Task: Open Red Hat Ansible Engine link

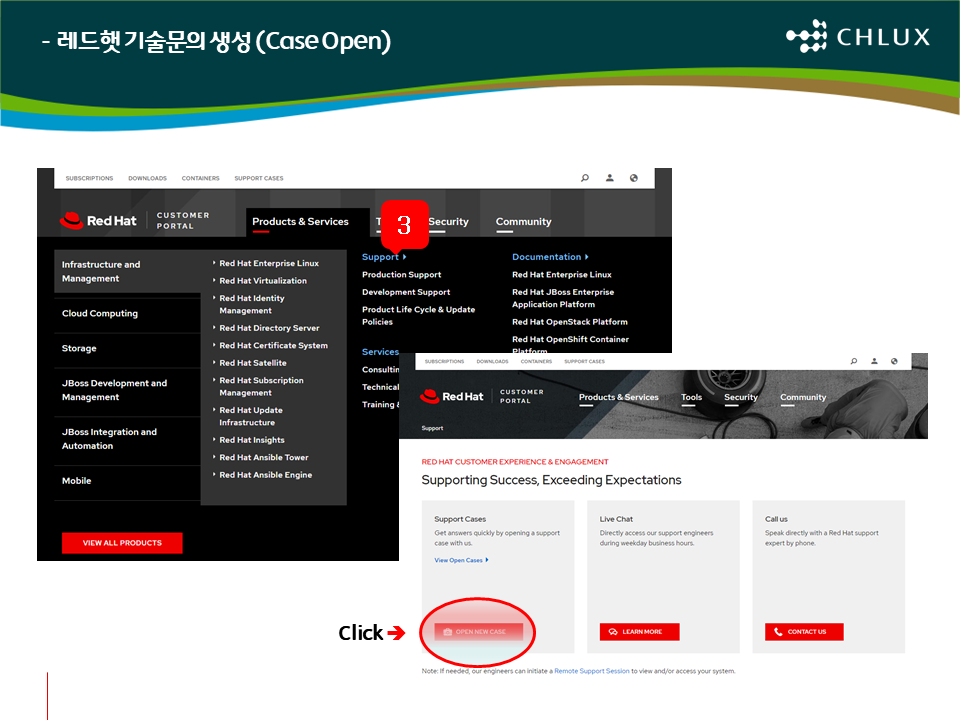Action: click(266, 475)
